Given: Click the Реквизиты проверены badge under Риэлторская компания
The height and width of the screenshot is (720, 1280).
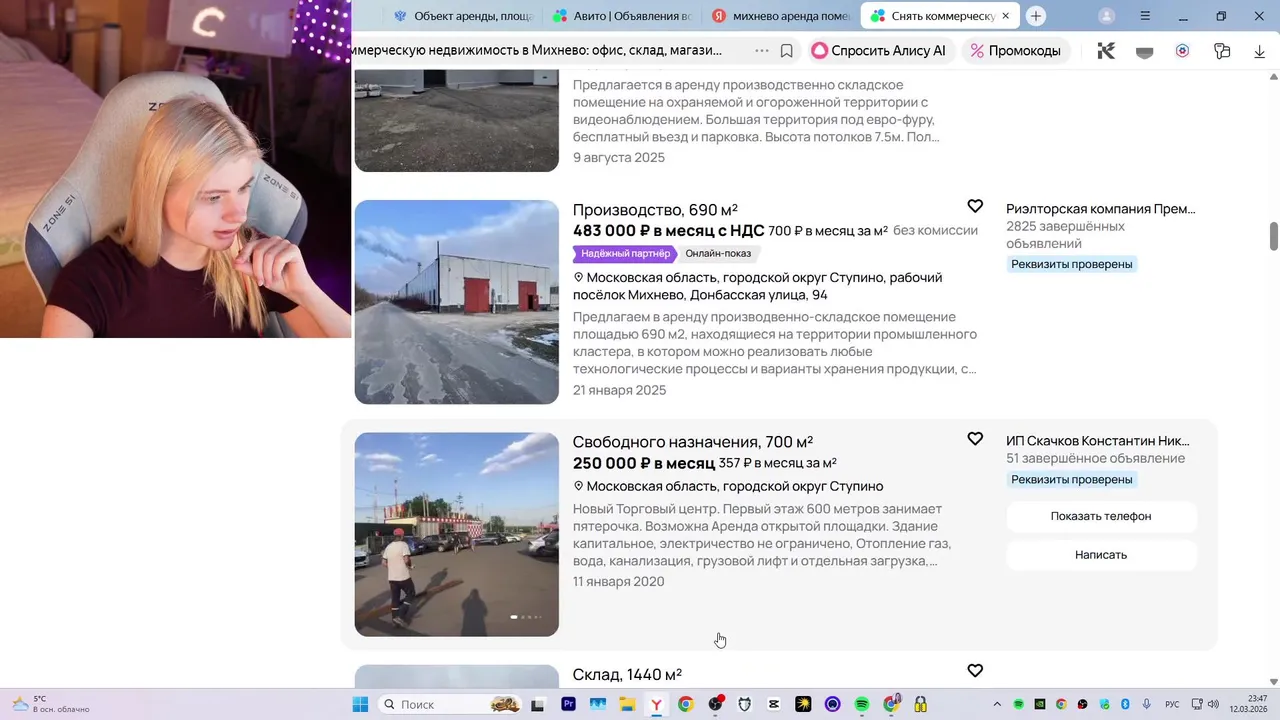Looking at the screenshot, I should pyautogui.click(x=1072, y=264).
